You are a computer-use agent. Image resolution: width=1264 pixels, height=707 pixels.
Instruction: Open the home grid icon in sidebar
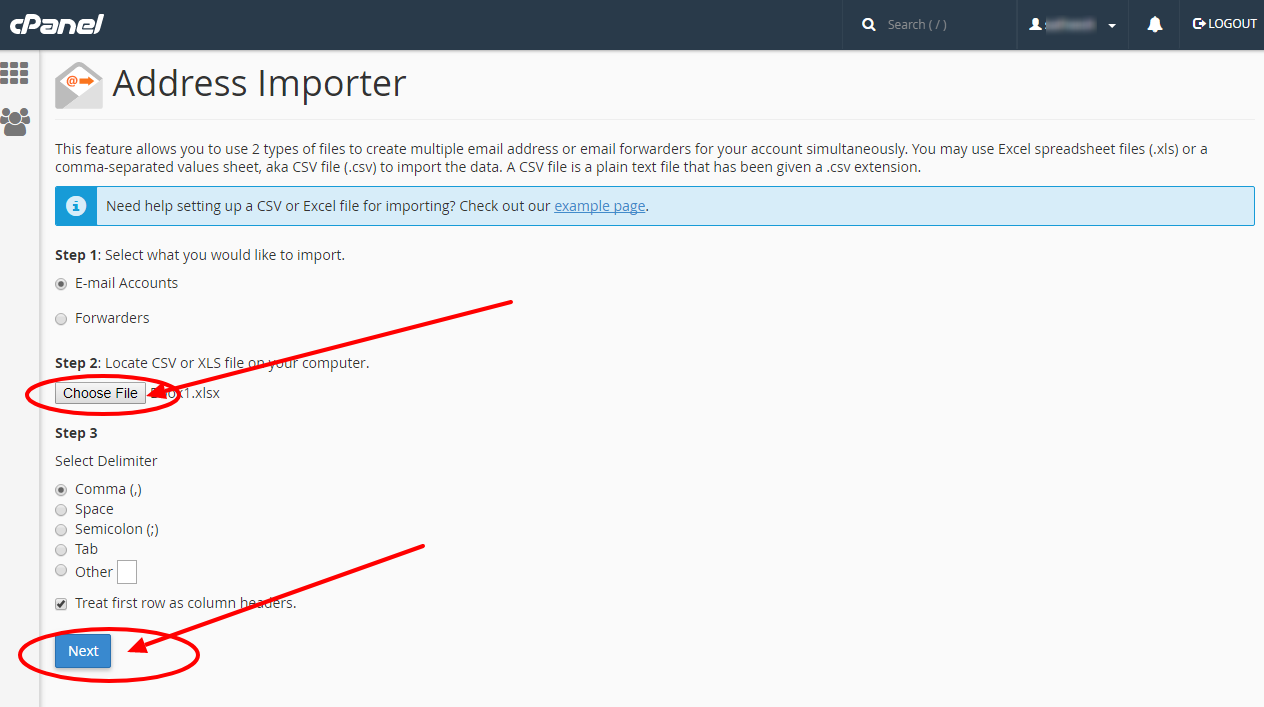pos(14,73)
